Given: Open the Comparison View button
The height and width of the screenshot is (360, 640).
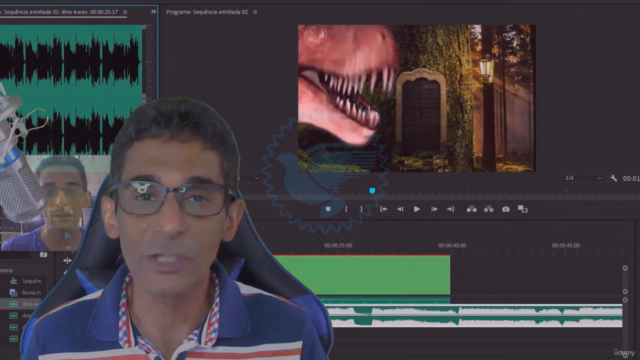Looking at the screenshot, I should click(522, 209).
